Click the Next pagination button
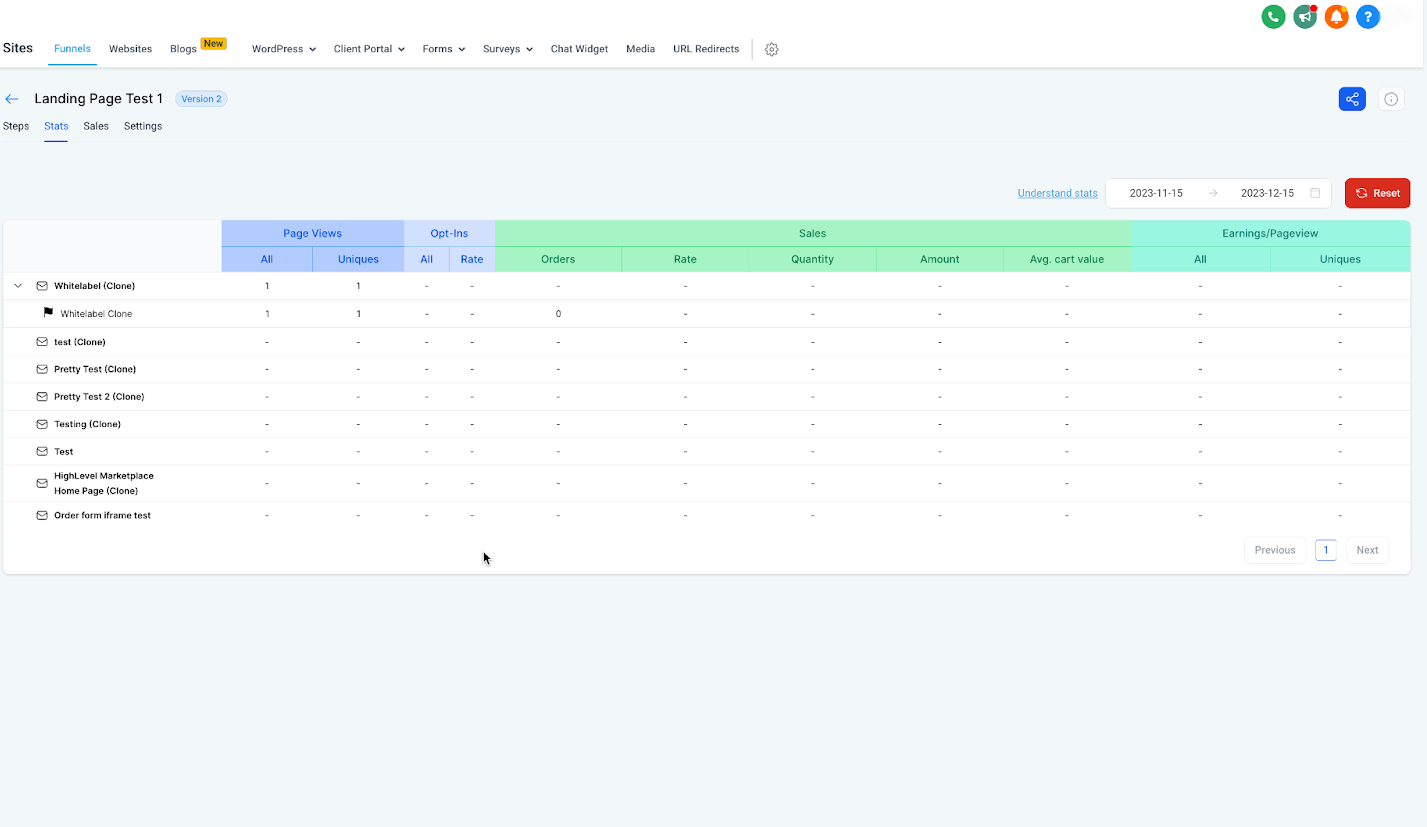Screen dimensions: 1427x827 coord(1367,550)
